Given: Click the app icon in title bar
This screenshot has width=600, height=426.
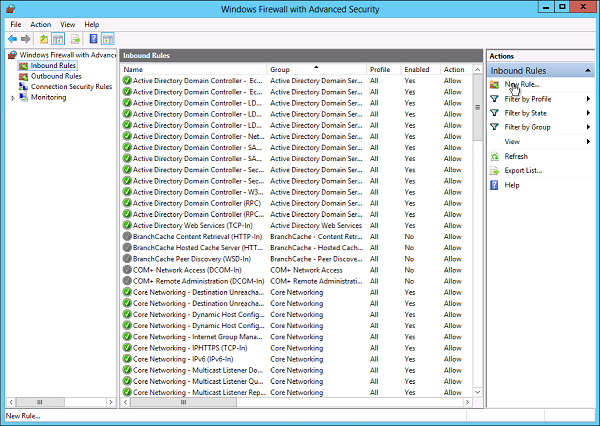Looking at the screenshot, I should (x=11, y=8).
